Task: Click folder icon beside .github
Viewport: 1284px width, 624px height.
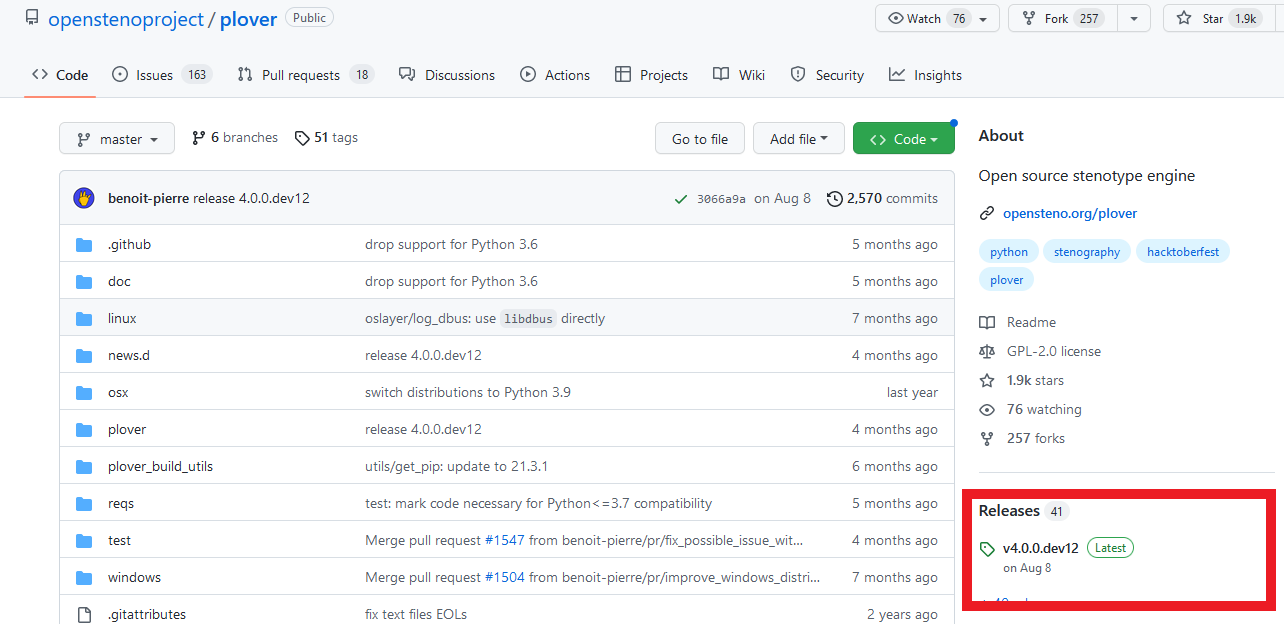Action: click(x=84, y=244)
